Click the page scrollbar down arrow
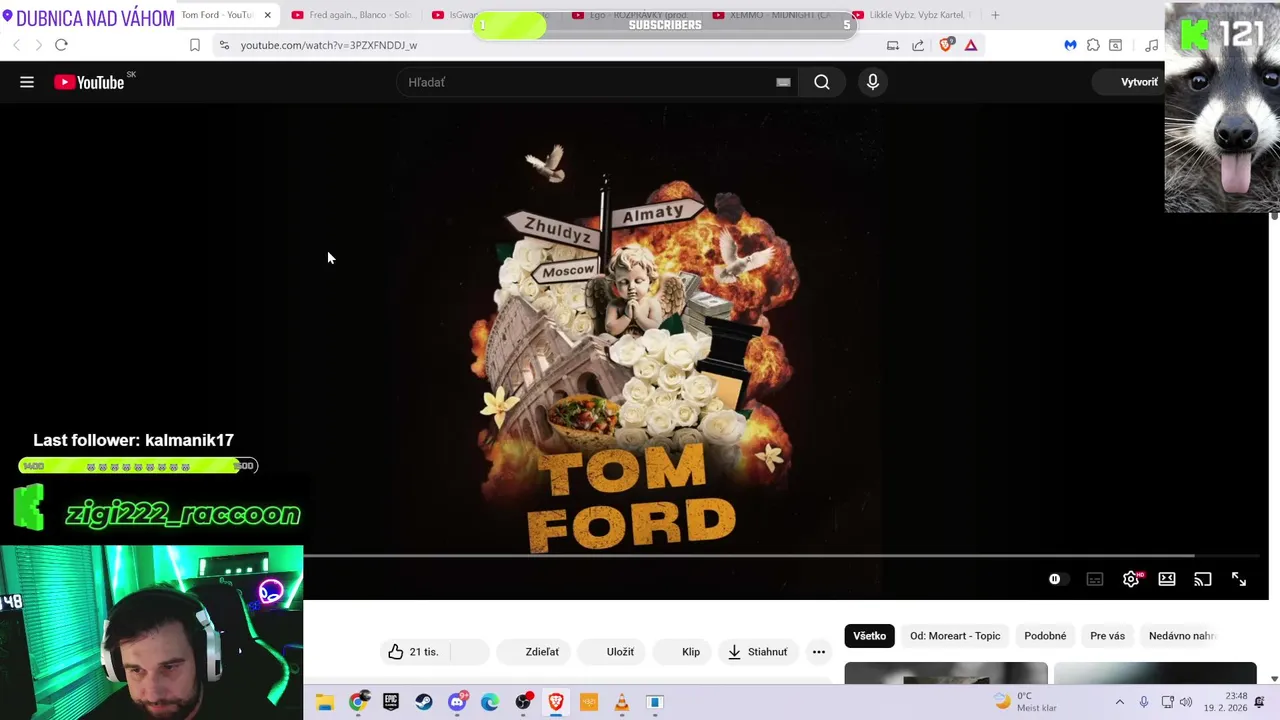Screen dimensions: 1280x720 click(1274, 679)
